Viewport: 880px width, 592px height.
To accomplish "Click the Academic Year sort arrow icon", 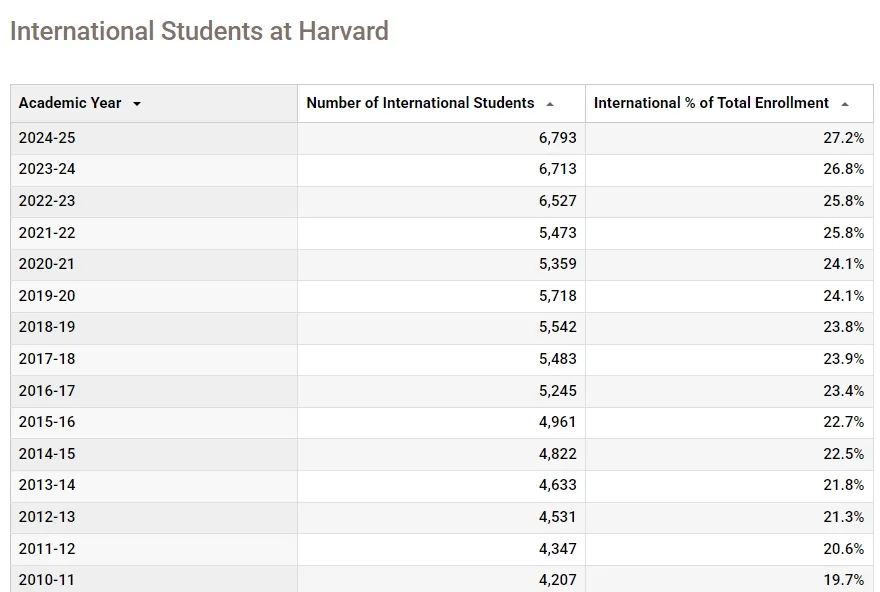I will pyautogui.click(x=136, y=104).
